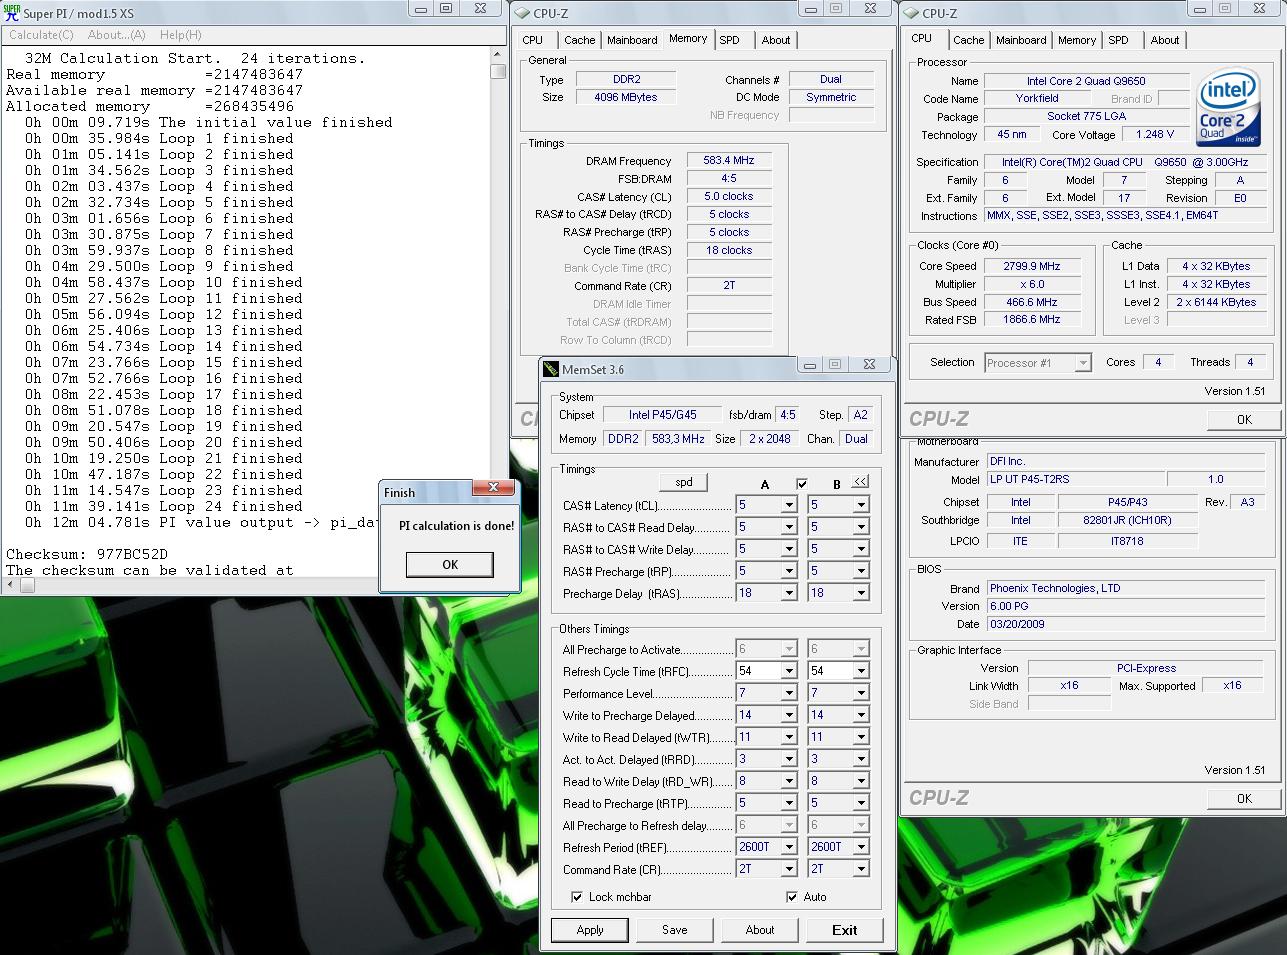Click the Checksum: 977BC52D line

point(87,554)
